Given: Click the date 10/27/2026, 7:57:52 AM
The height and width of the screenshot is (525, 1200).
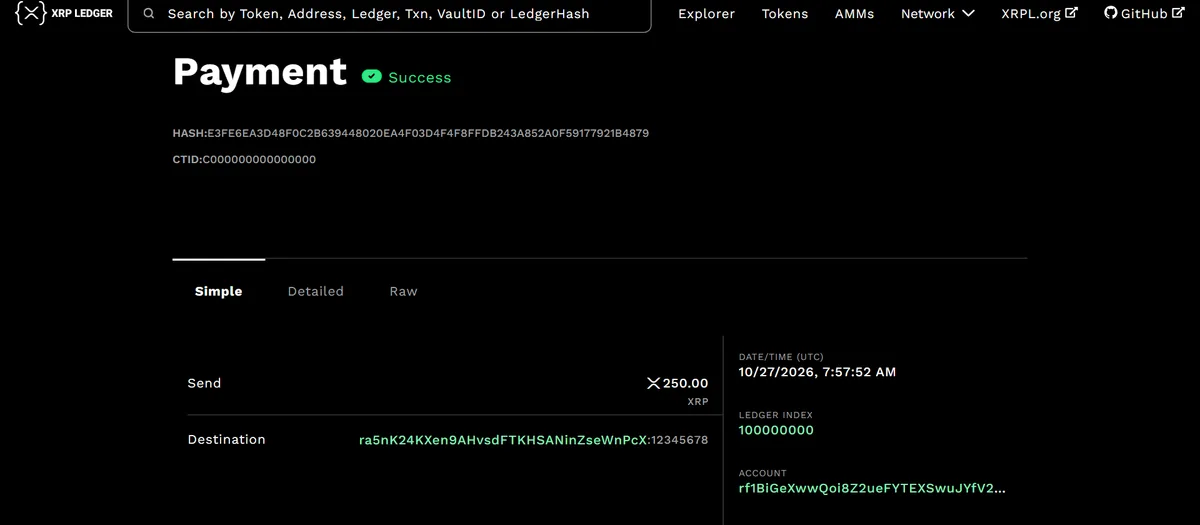Looking at the screenshot, I should pyautogui.click(x=817, y=372).
